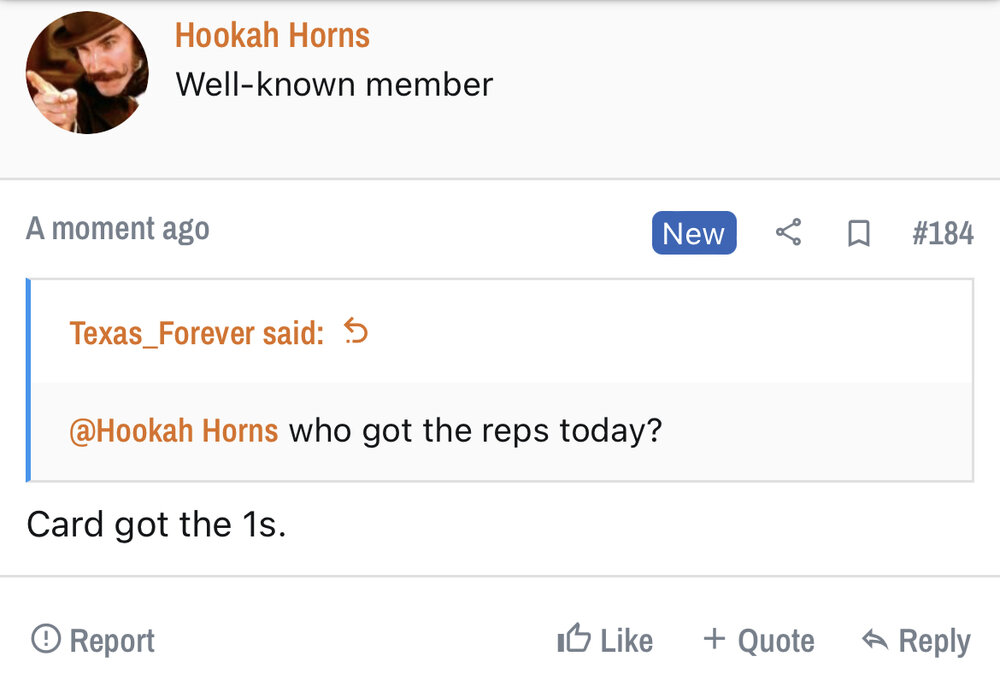Hit the thumbs-up icon to like the post
The image size is (1000, 674).
574,639
